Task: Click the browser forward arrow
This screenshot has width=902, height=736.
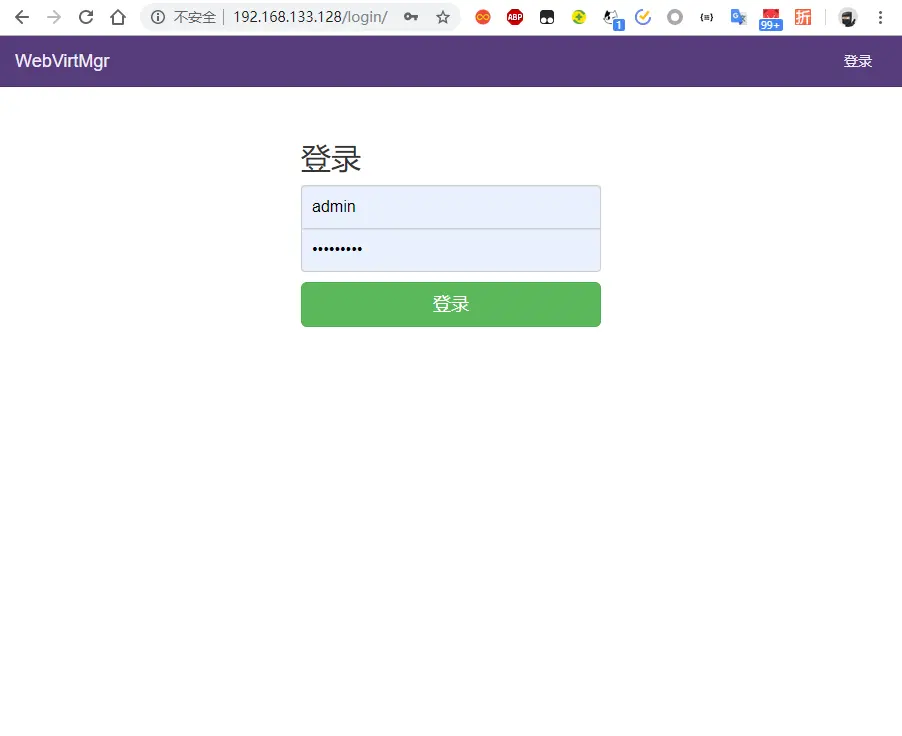Action: (54, 17)
